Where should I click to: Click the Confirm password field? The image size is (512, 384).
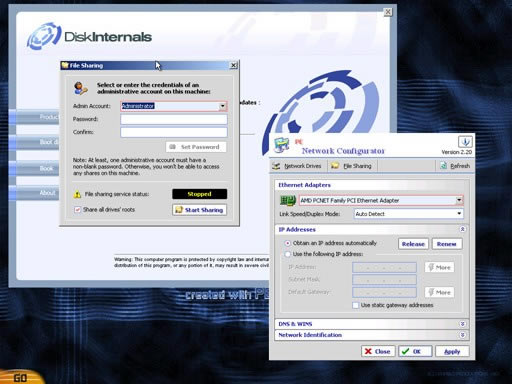click(x=174, y=132)
